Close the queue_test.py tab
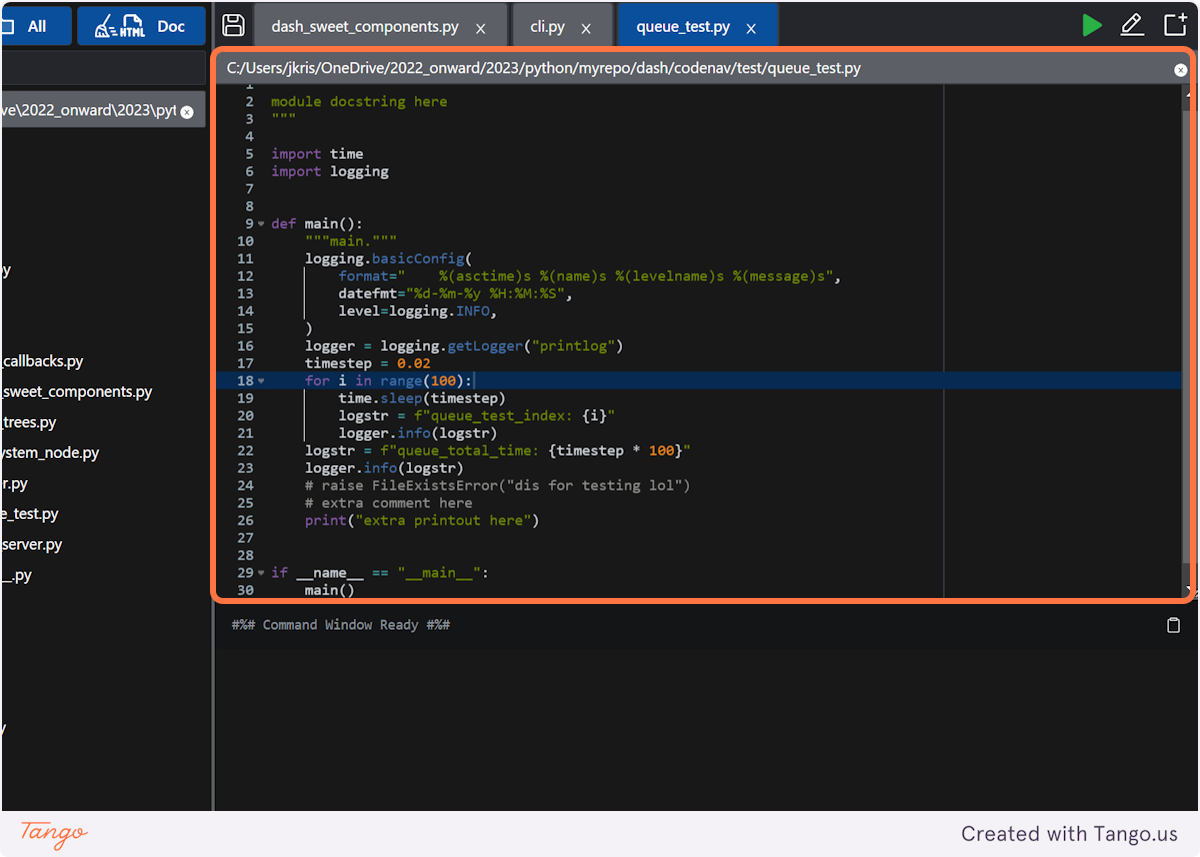1200x857 pixels. click(751, 29)
